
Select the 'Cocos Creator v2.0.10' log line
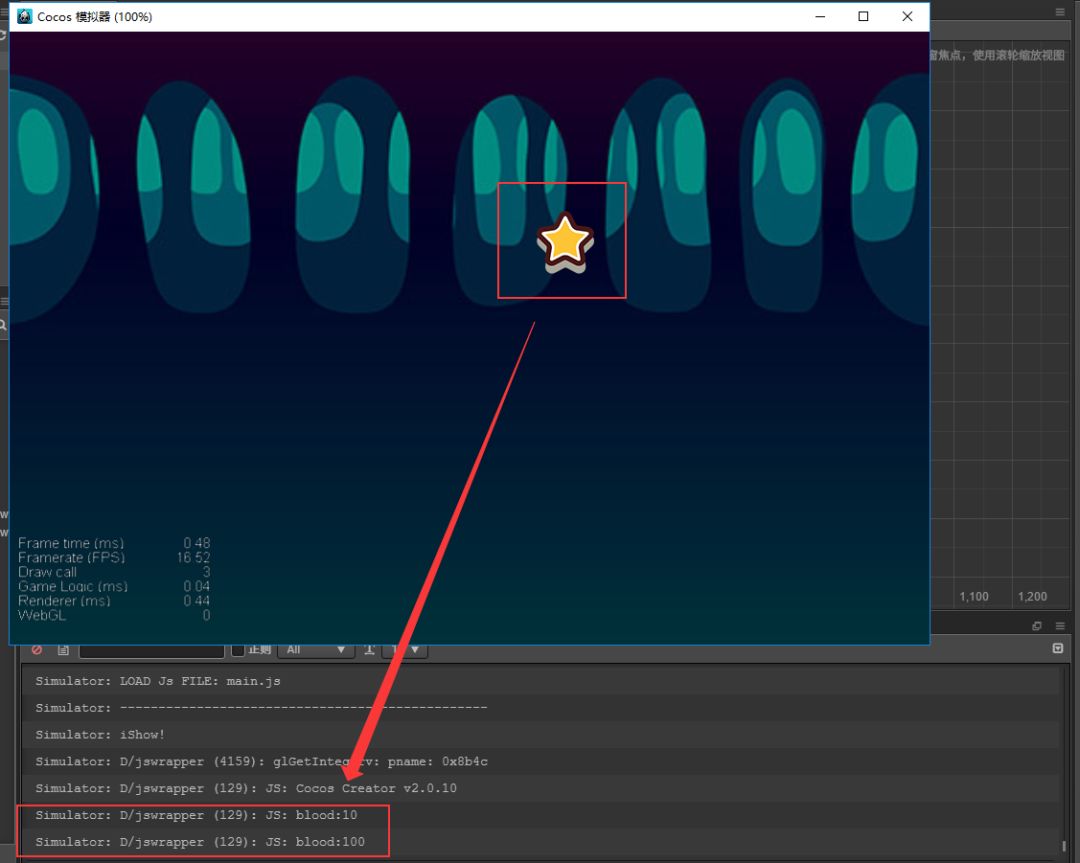[541, 789]
